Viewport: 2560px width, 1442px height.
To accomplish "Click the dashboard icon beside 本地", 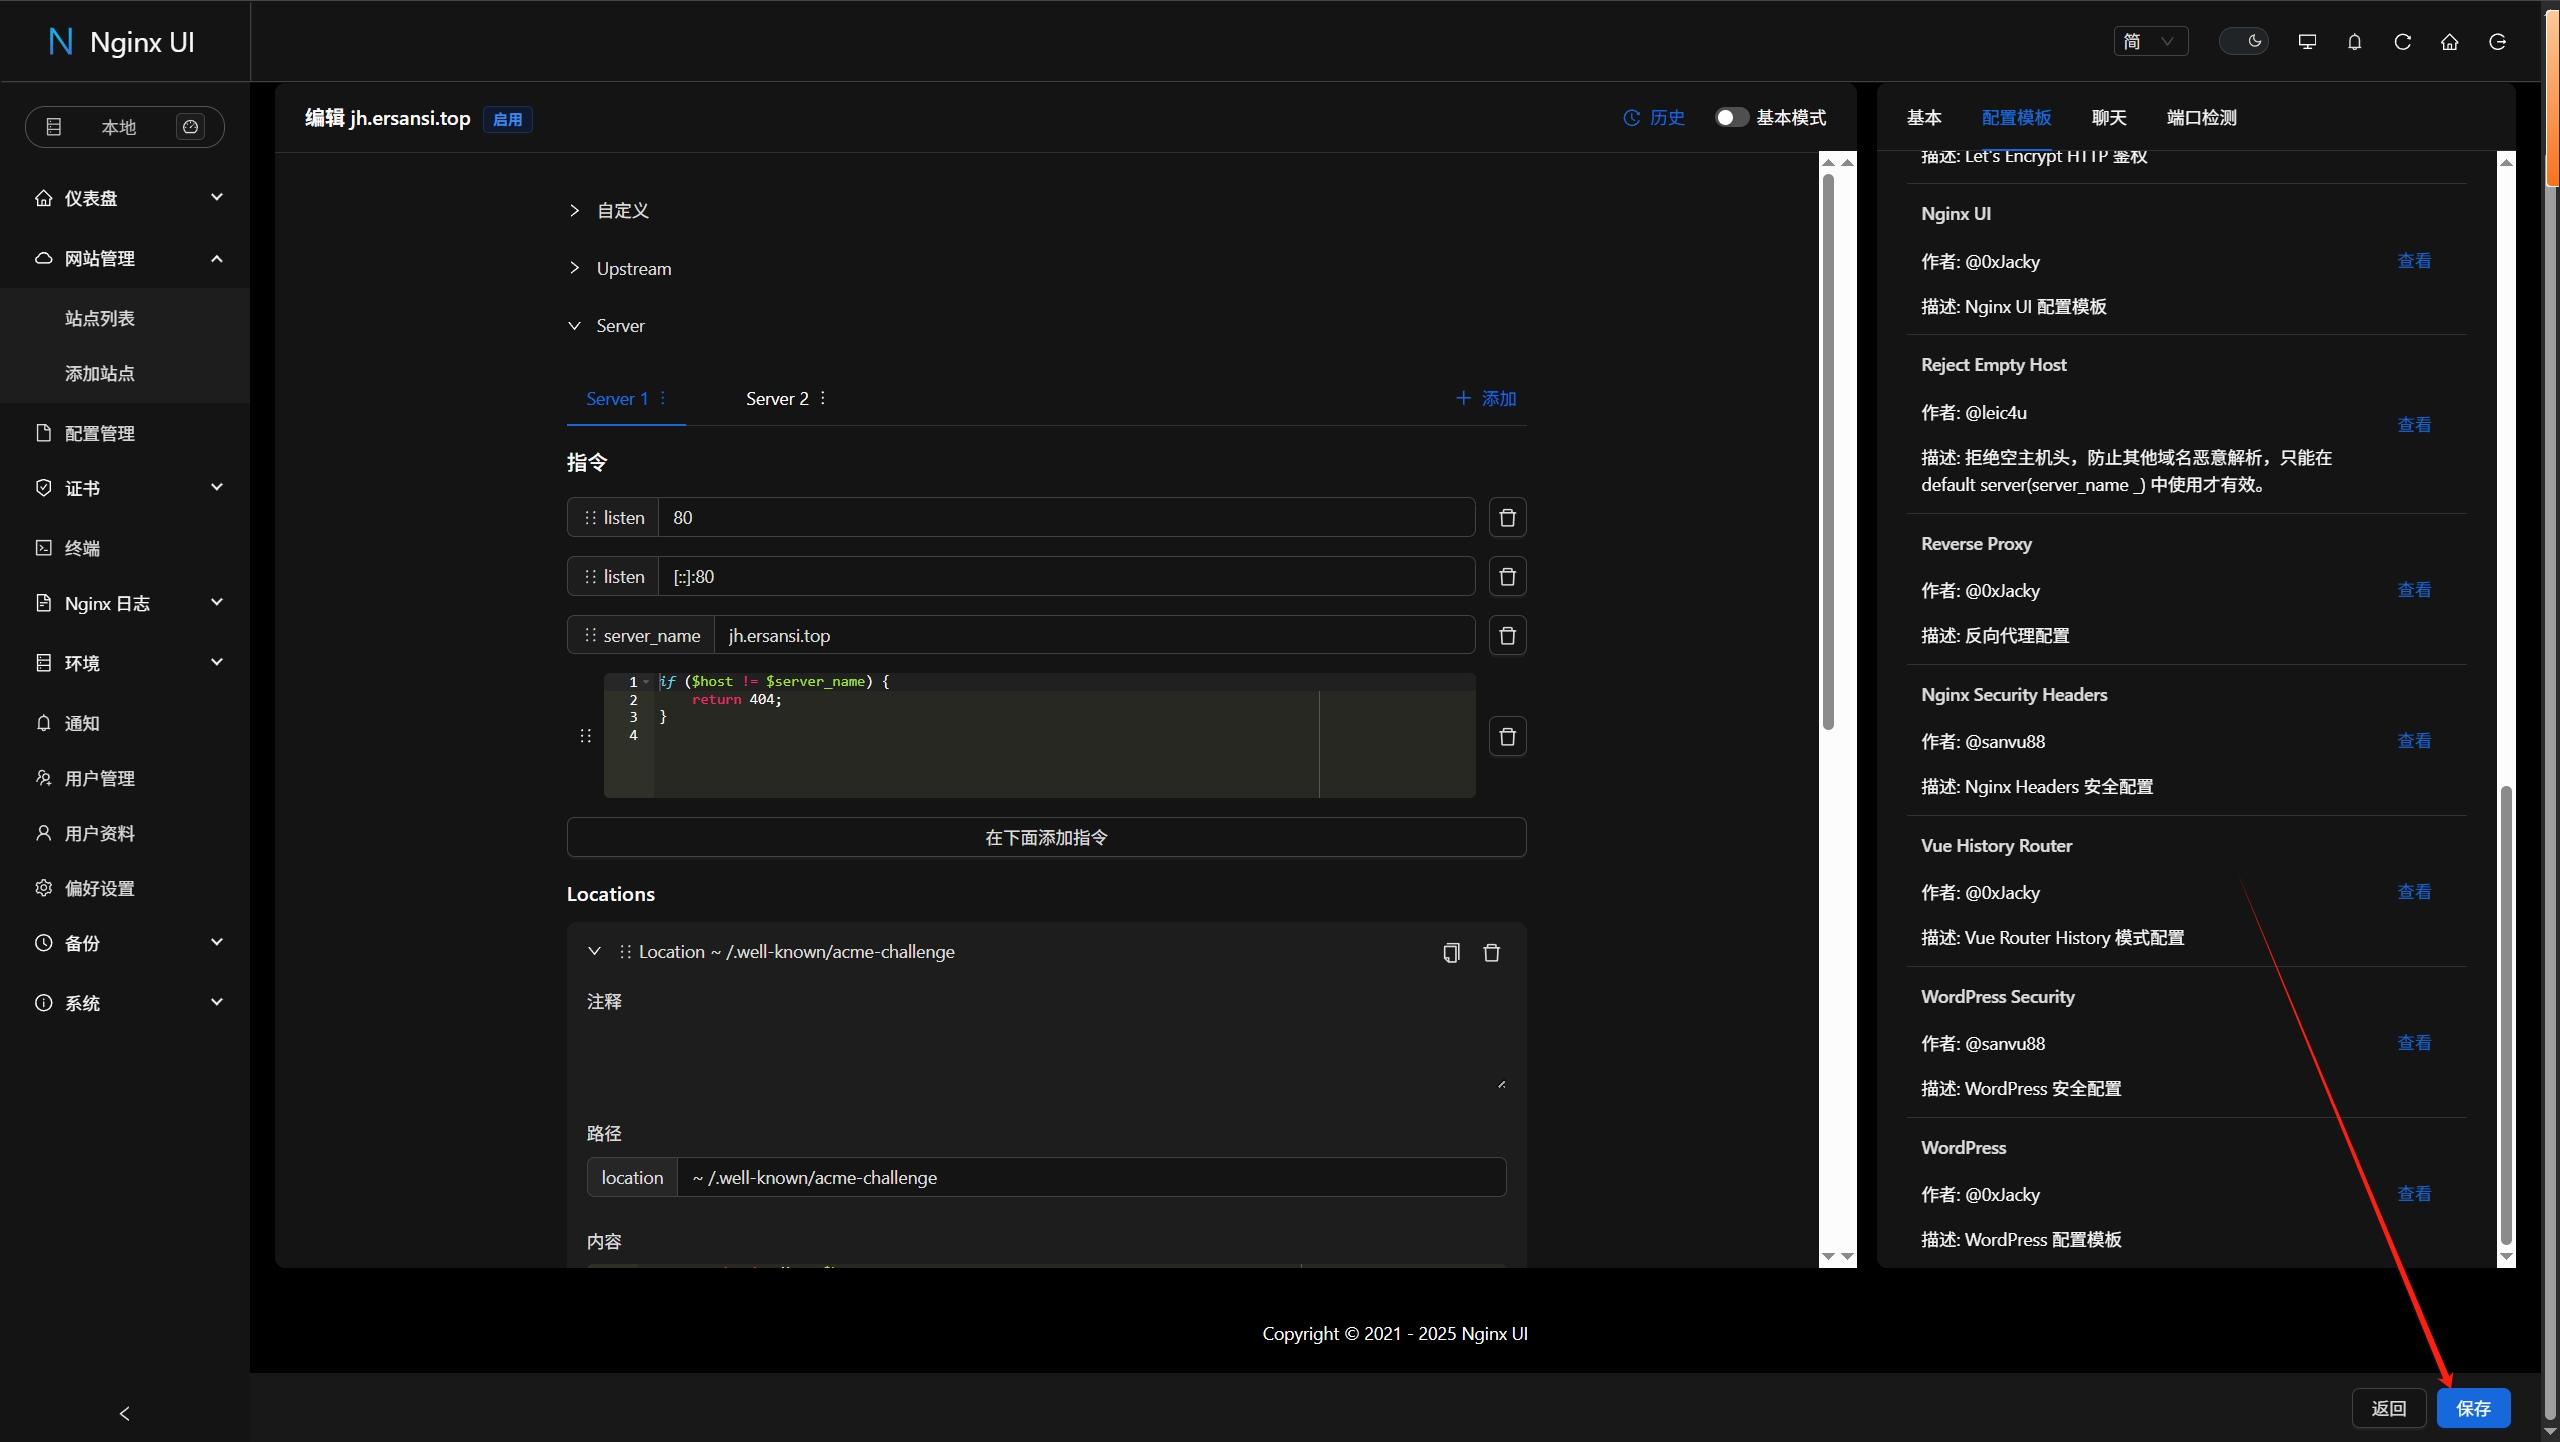I will (190, 127).
